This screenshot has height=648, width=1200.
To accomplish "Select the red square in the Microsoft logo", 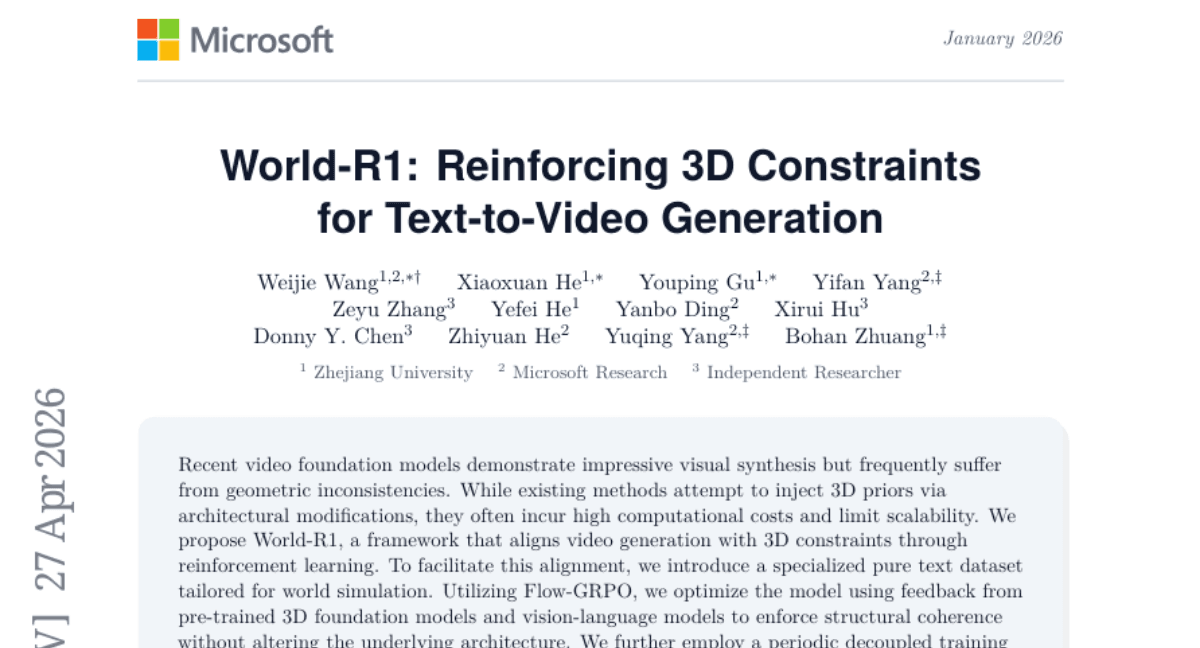I will pos(147,30).
